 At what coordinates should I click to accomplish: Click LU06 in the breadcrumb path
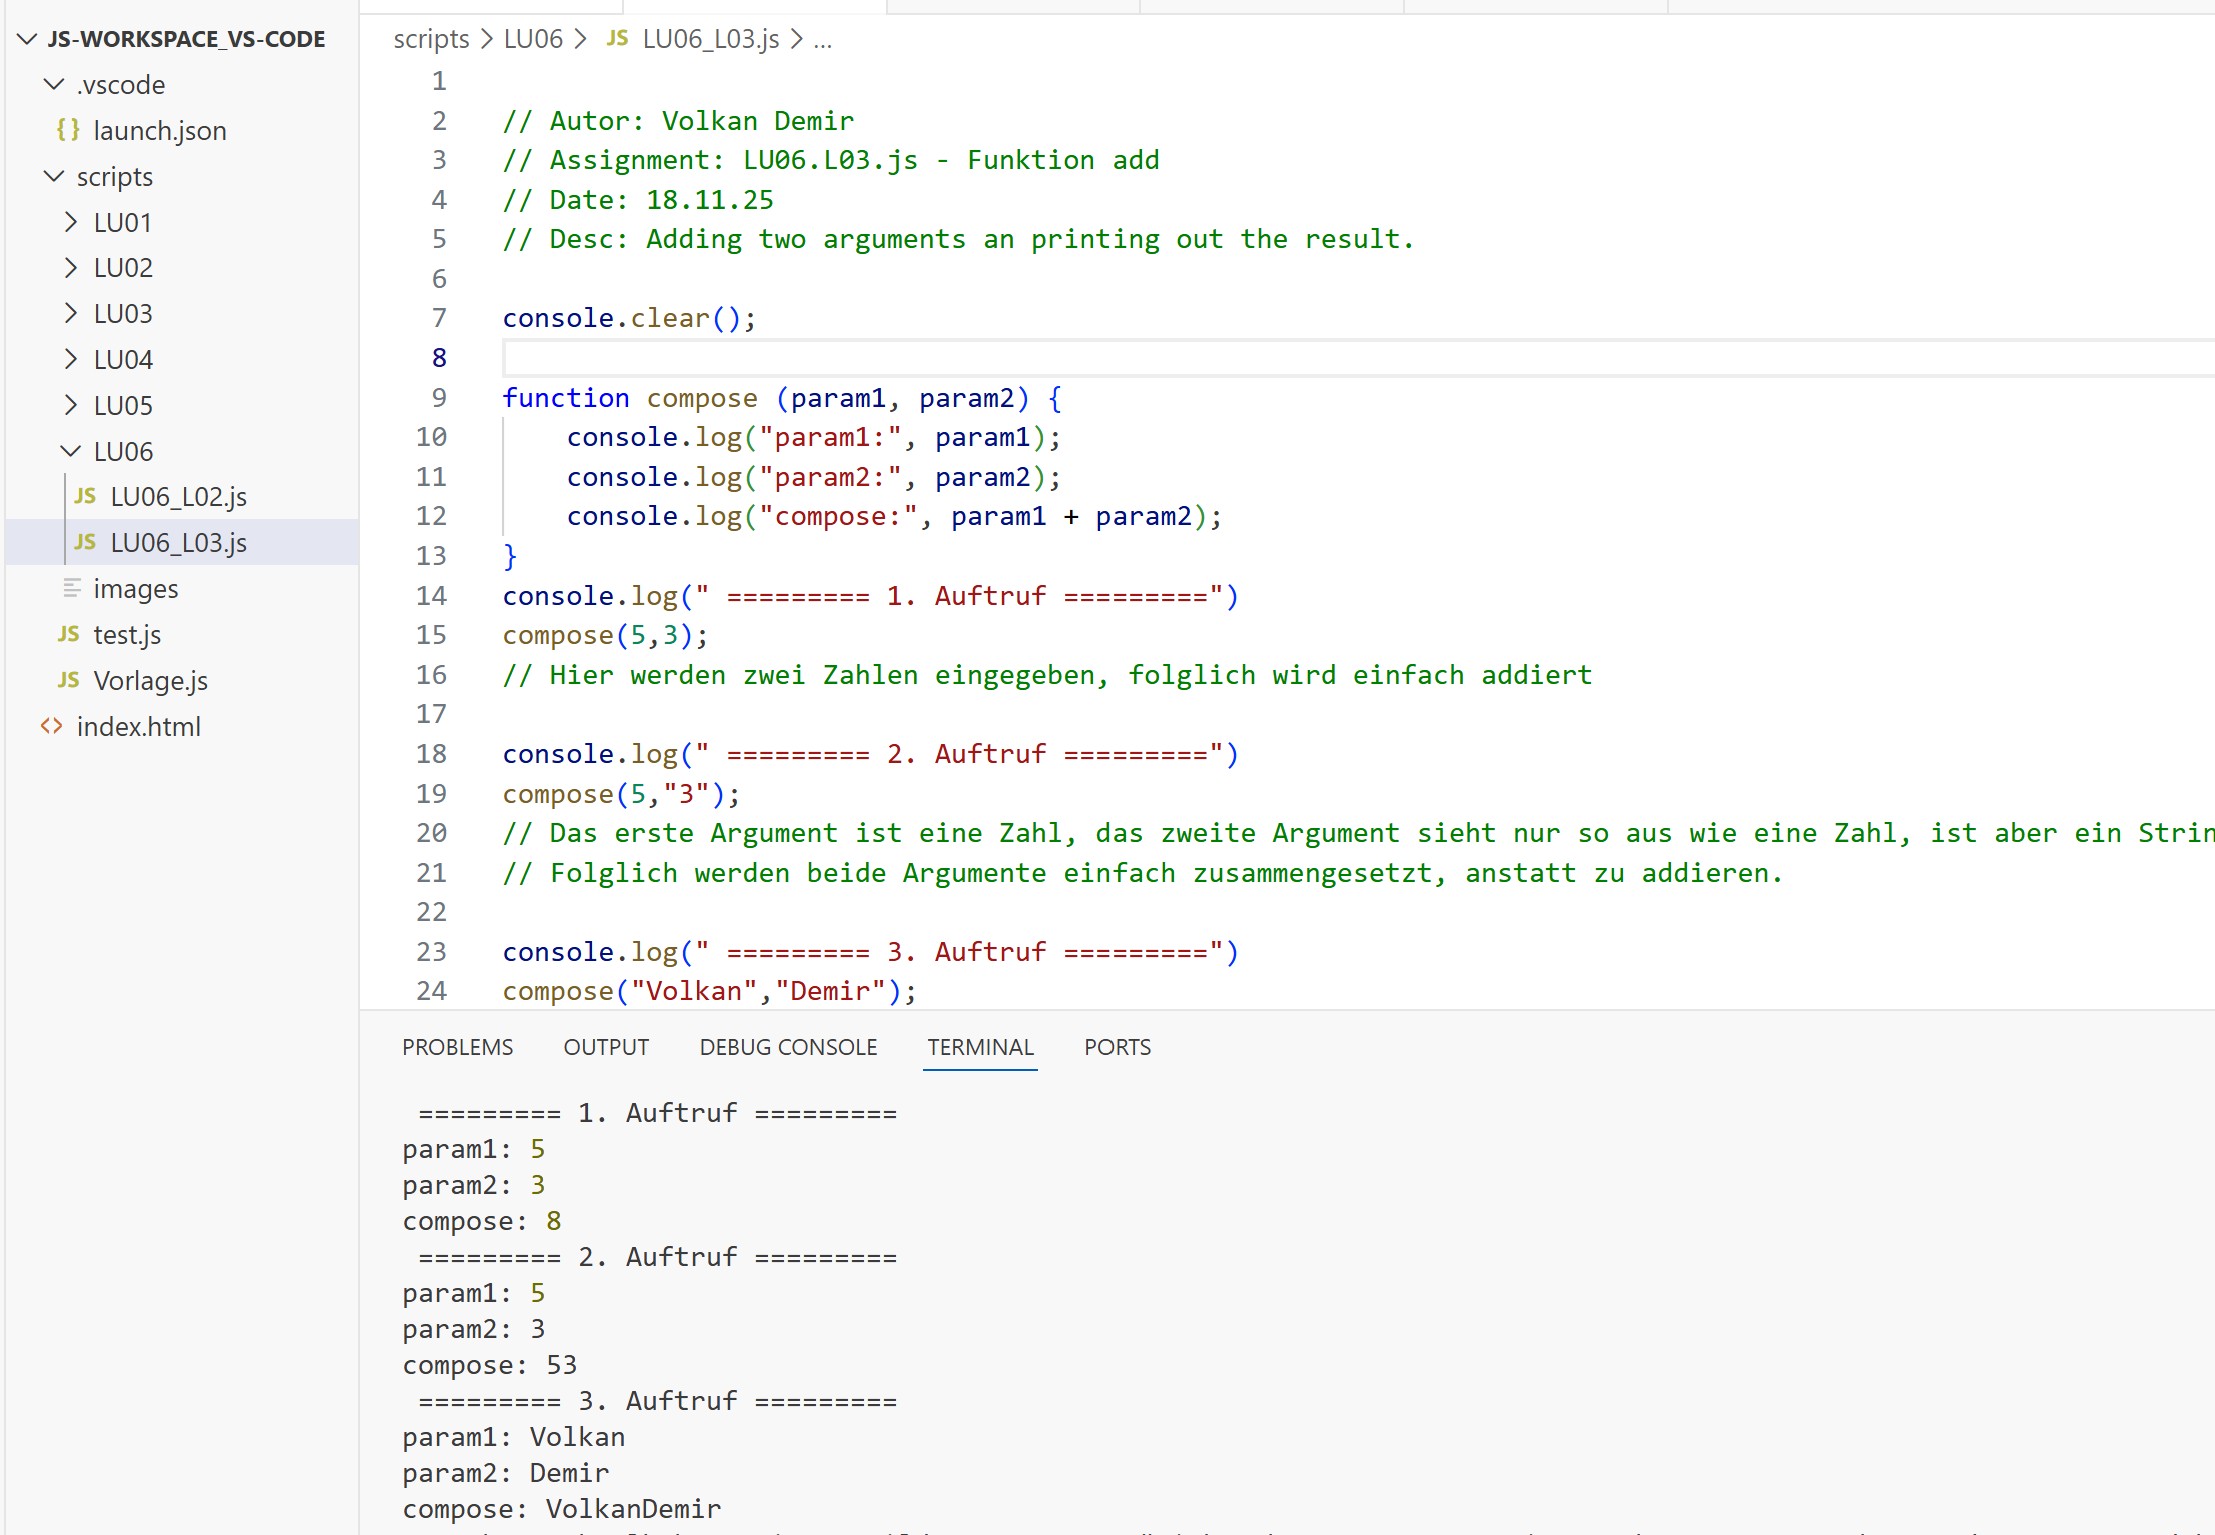533,39
